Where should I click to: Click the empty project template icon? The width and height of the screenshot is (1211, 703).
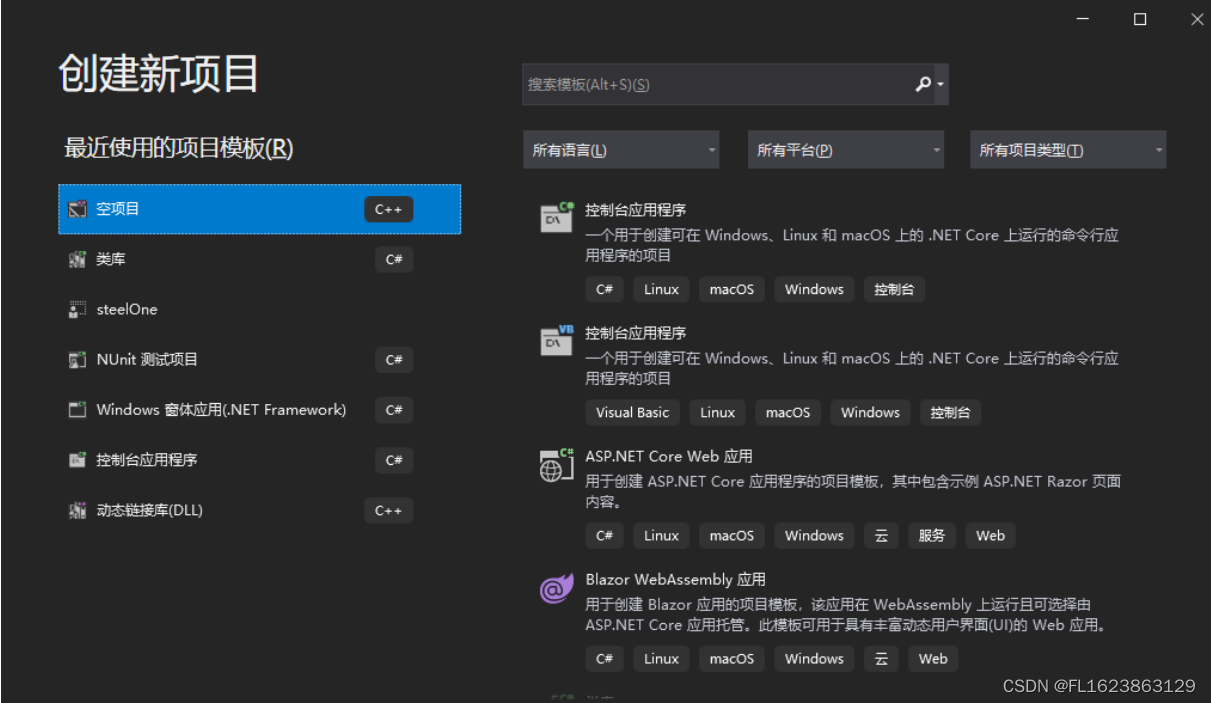point(77,209)
